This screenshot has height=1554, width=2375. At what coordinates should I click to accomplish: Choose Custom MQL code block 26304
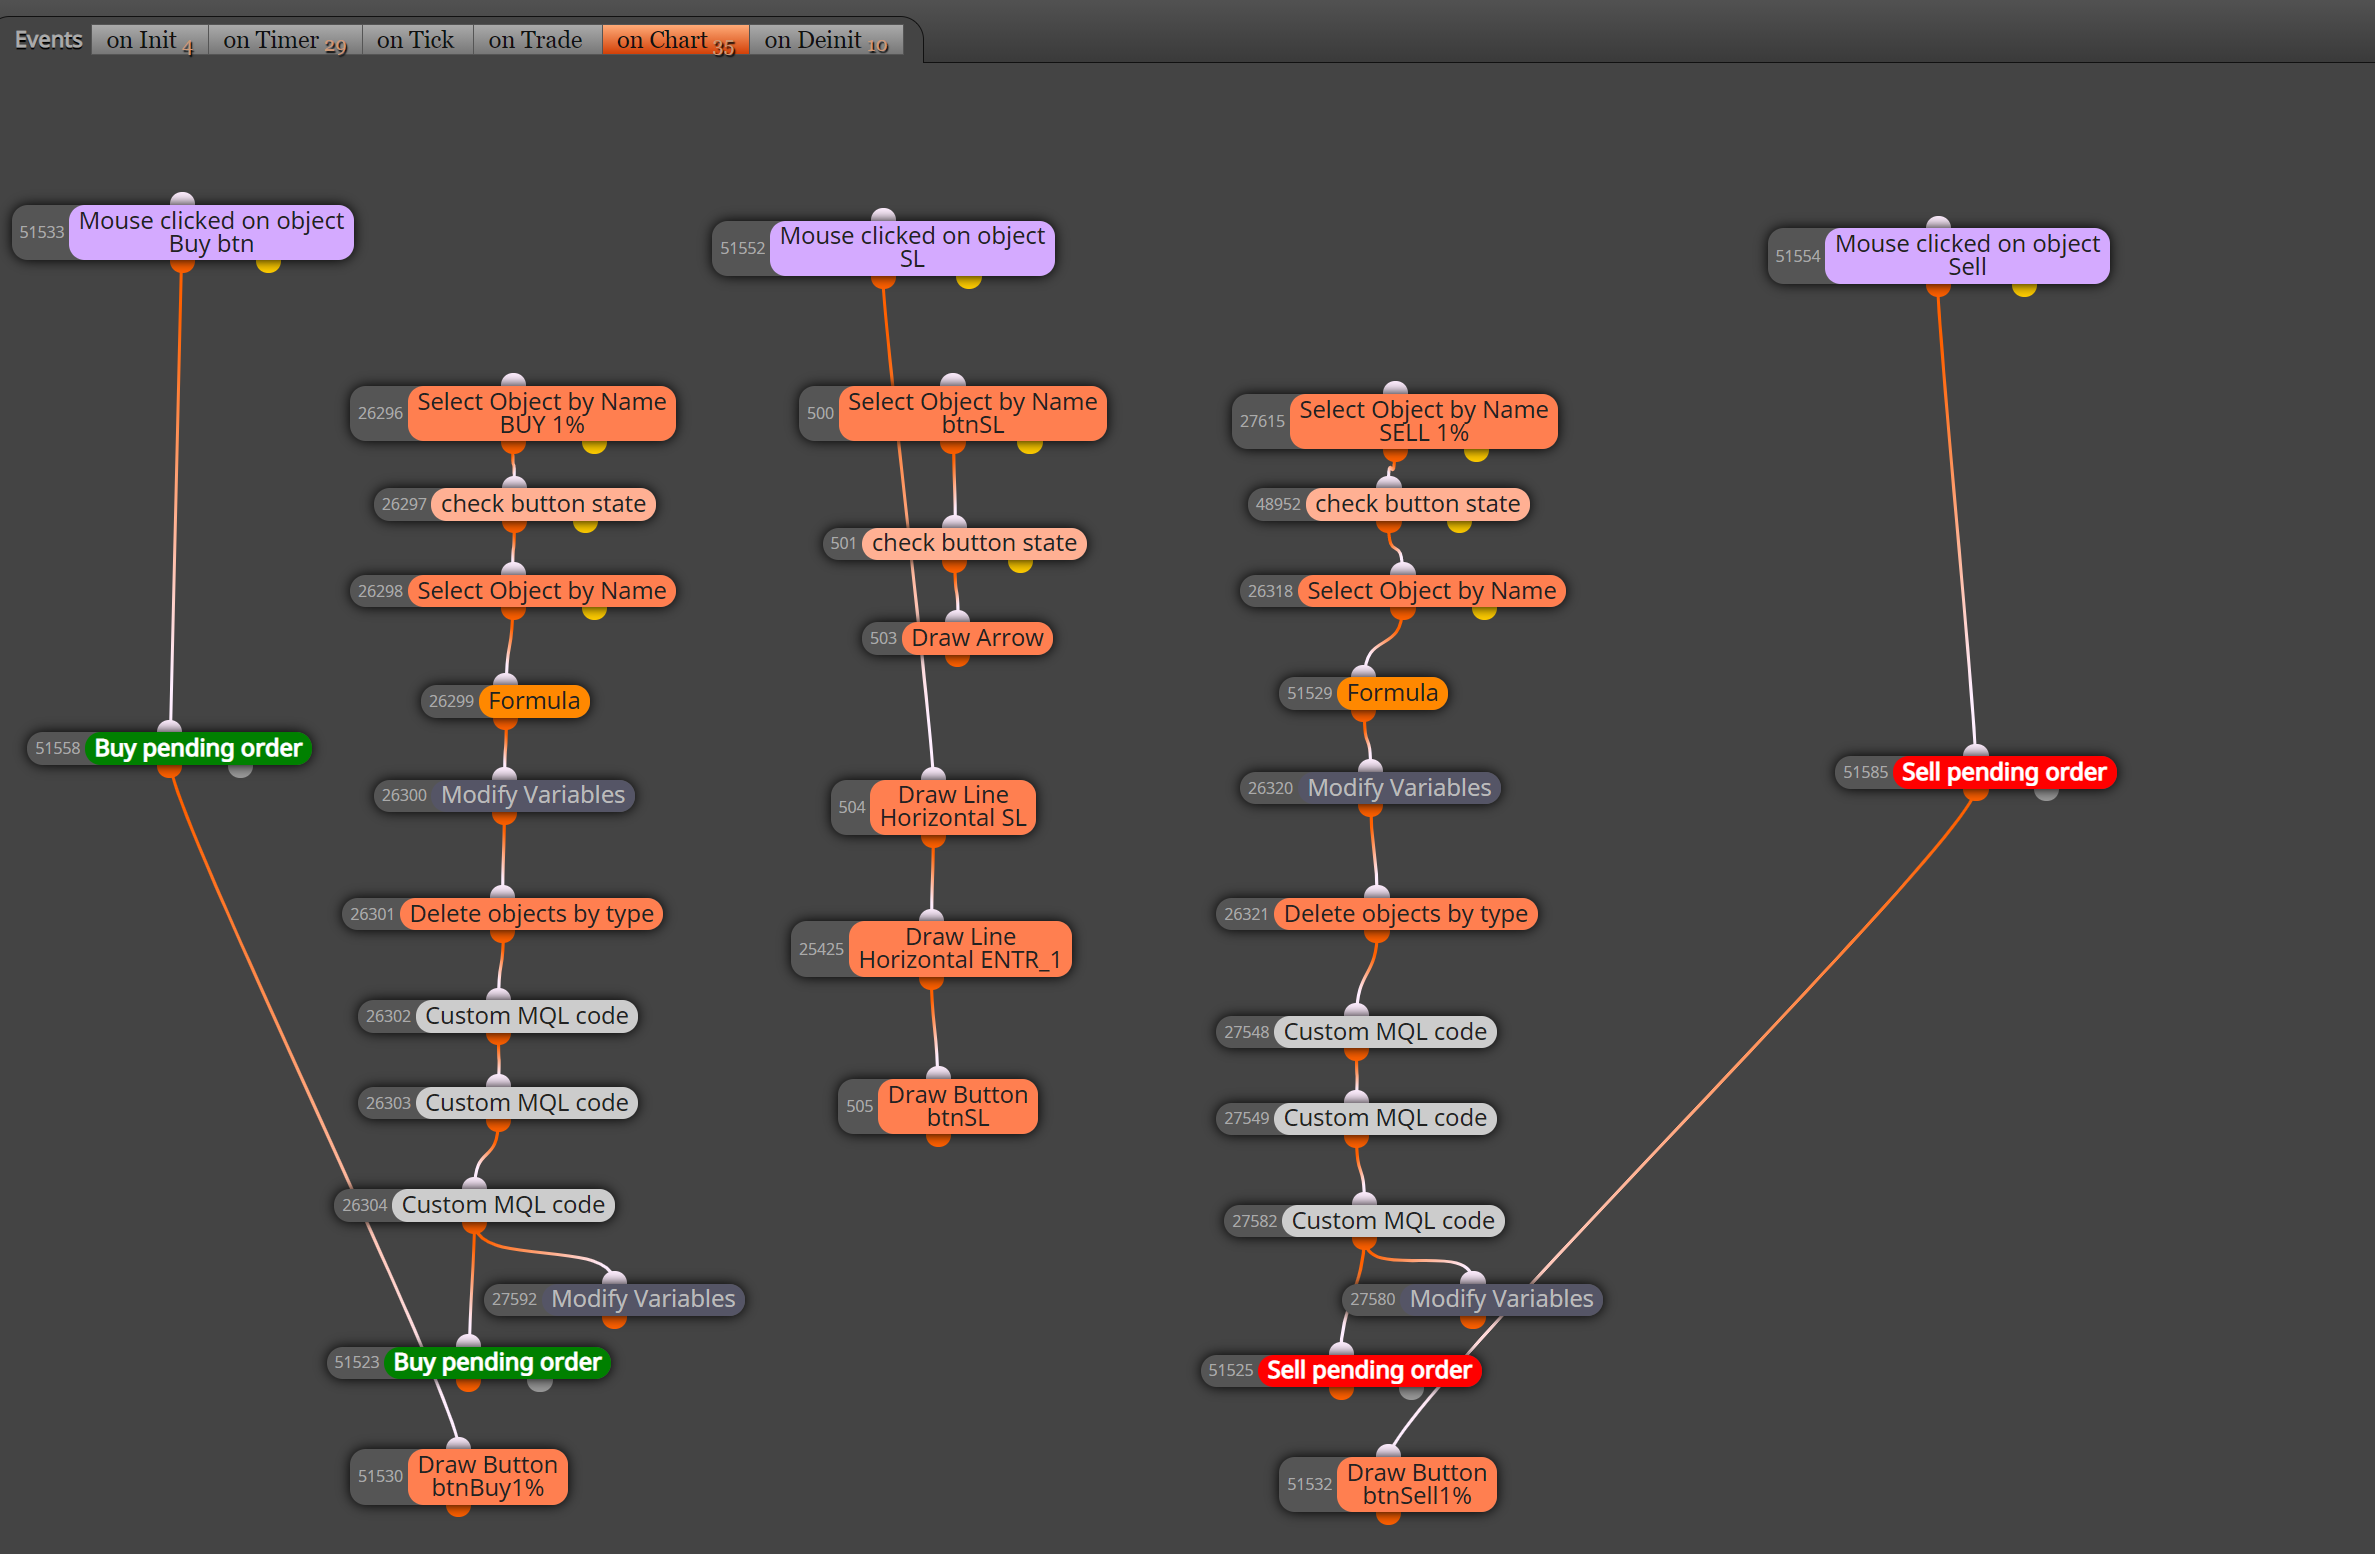click(x=504, y=1205)
